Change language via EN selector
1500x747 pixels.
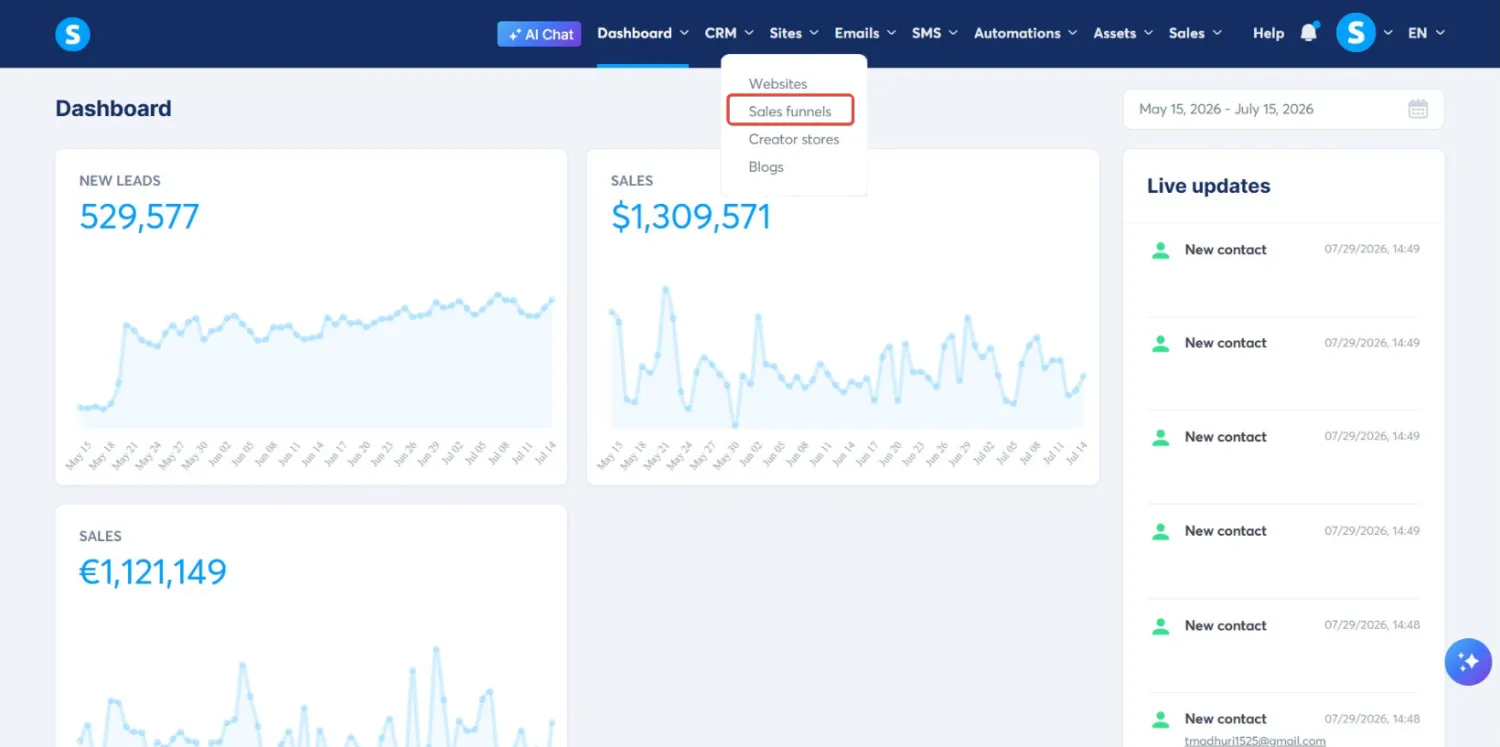(1426, 33)
